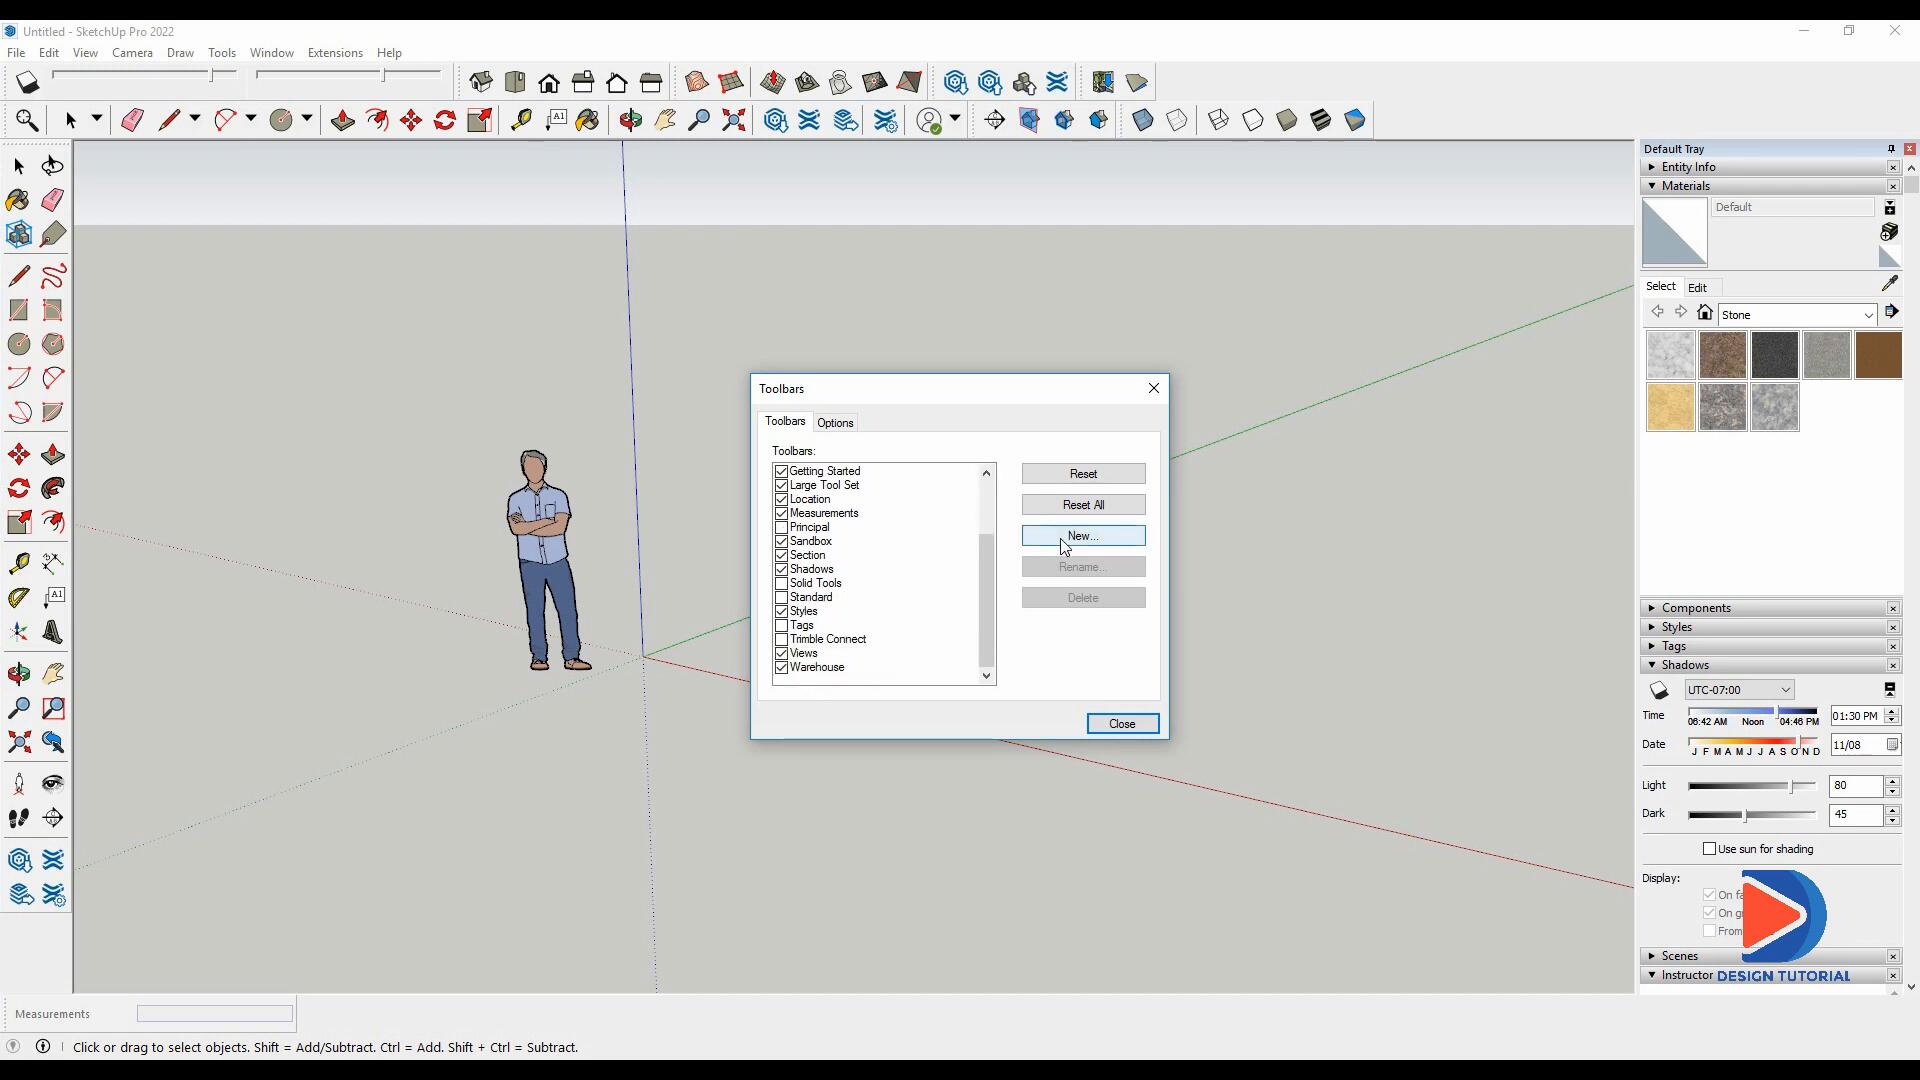
Task: Select the Eraser tool in left toolbar
Action: point(53,200)
